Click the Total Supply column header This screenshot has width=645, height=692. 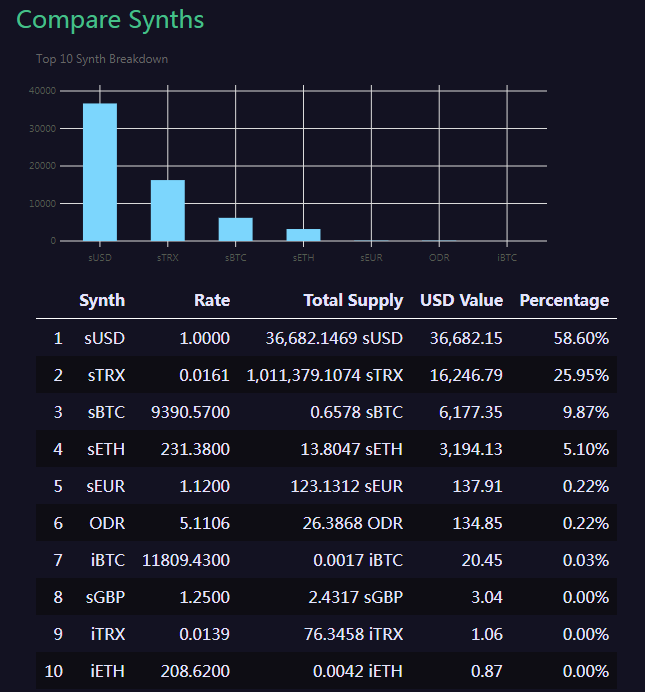point(353,301)
